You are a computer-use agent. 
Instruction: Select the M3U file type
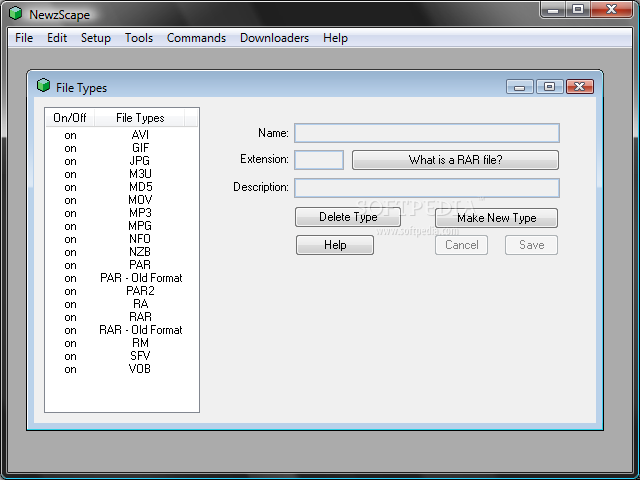pyautogui.click(x=140, y=174)
